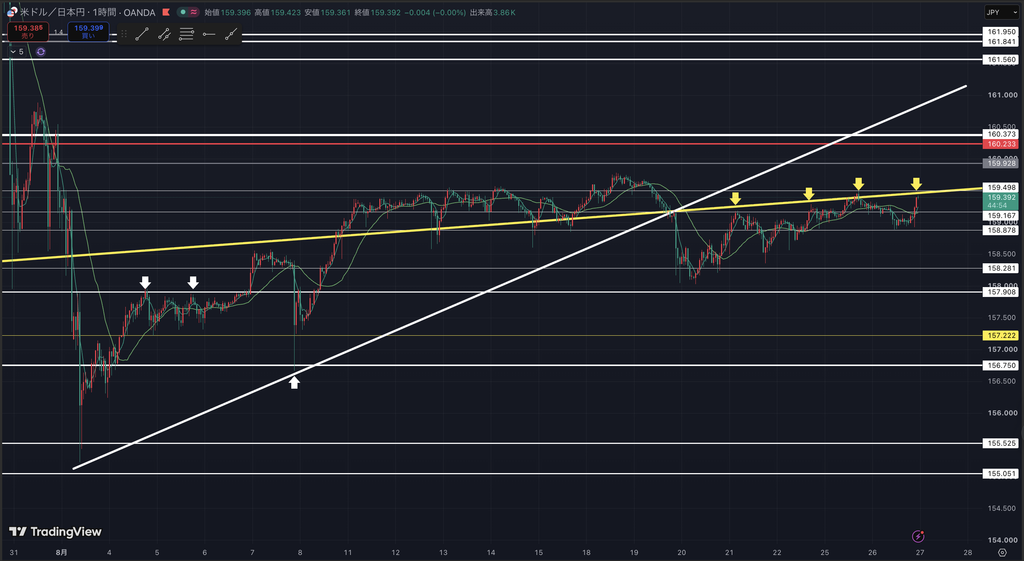Click the 159.167 price axis label
Image resolution: width=1024 pixels, height=561 pixels.
(x=1001, y=215)
